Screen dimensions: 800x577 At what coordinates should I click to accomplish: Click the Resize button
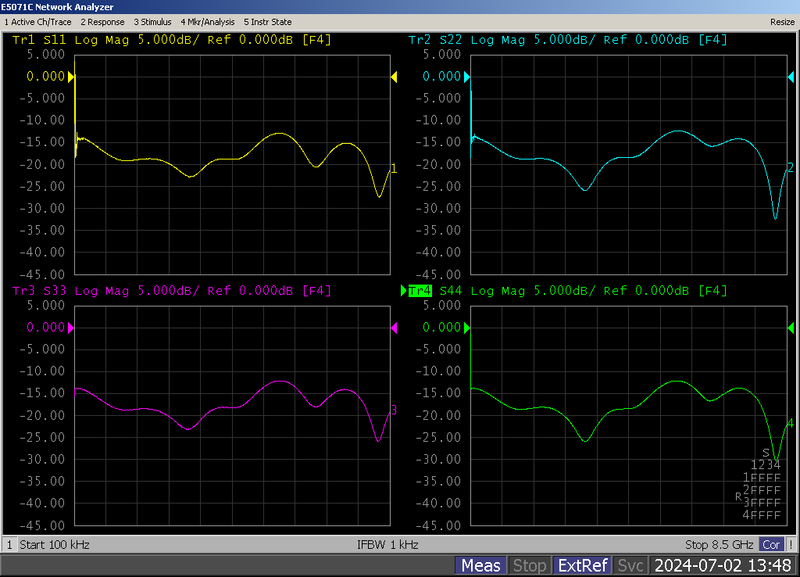pyautogui.click(x=781, y=21)
